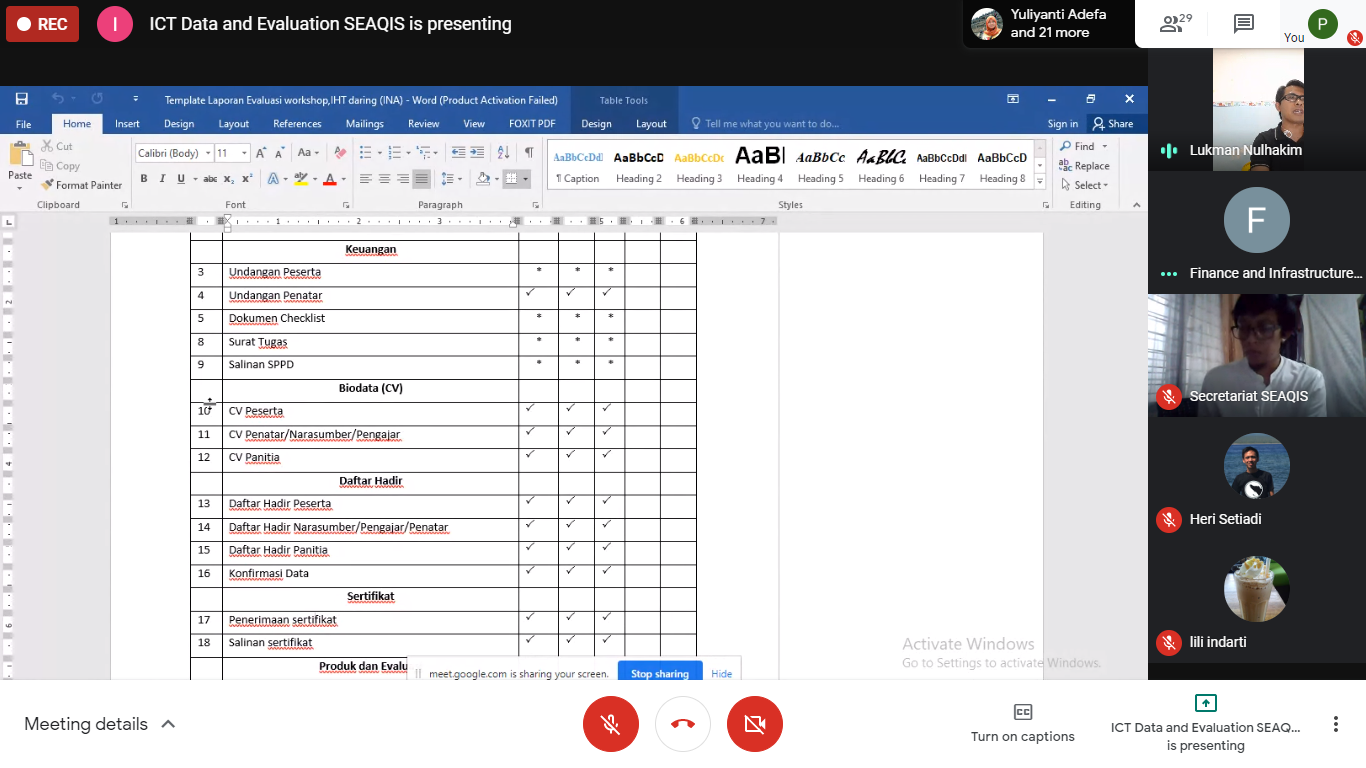Click the Clear All Formatting eraser icon
The image size is (1366, 768).
click(x=340, y=153)
